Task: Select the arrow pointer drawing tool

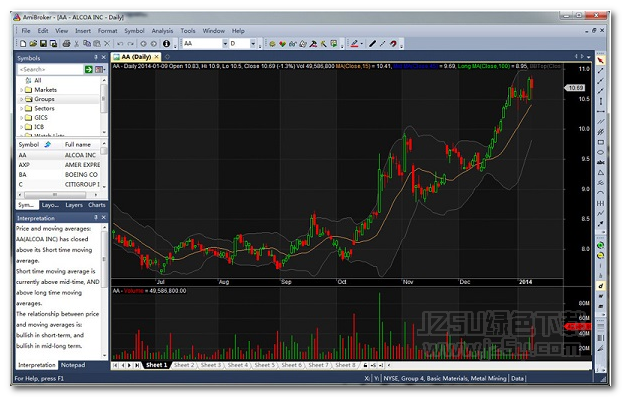Action: pos(601,60)
